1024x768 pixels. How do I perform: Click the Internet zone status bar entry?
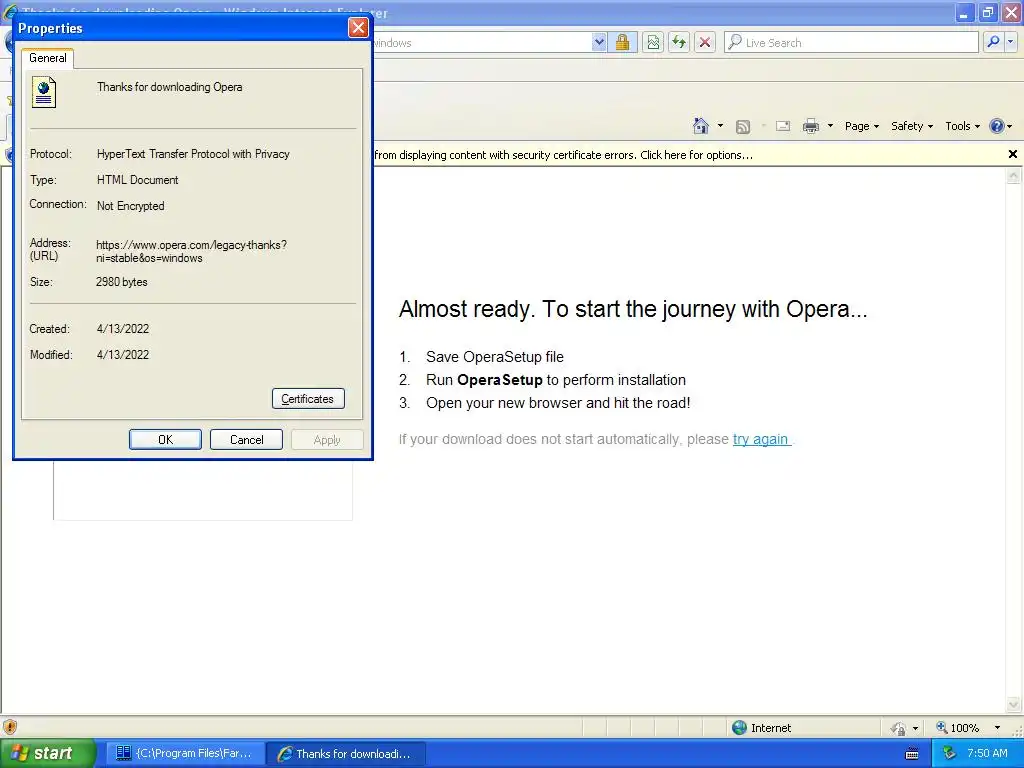click(762, 728)
